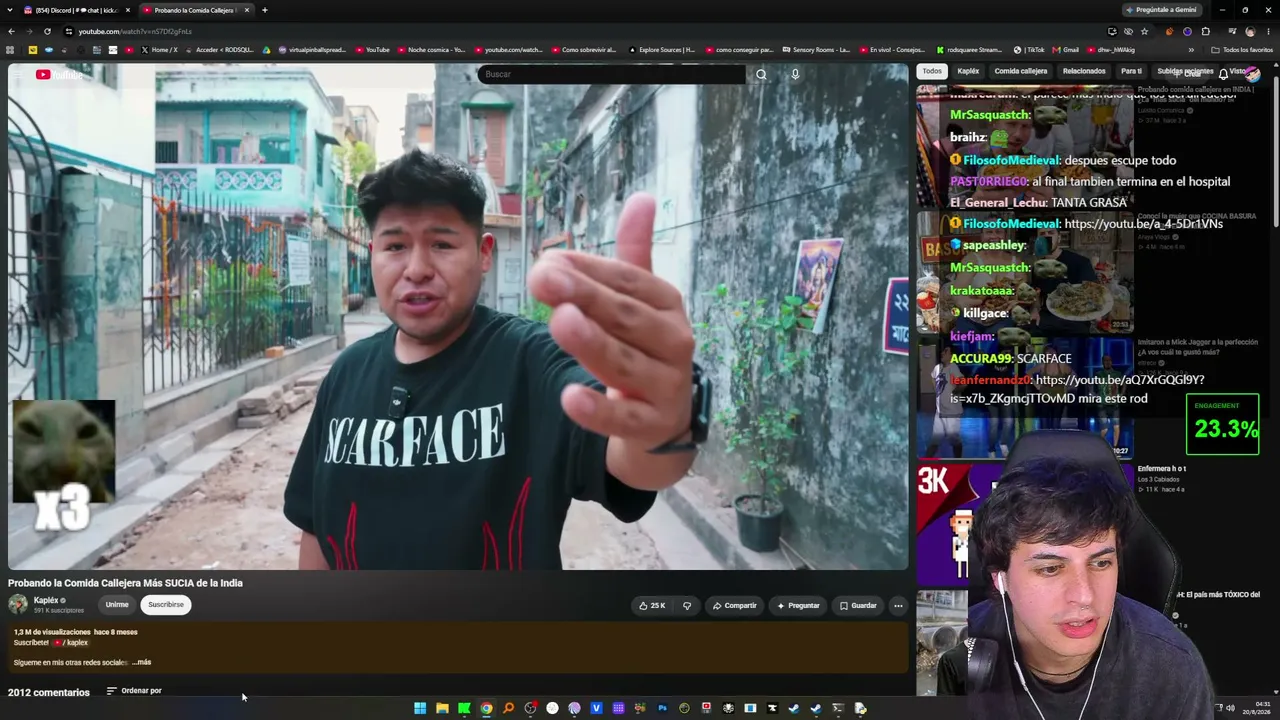Open the YouTube logo home link

pos(60,74)
